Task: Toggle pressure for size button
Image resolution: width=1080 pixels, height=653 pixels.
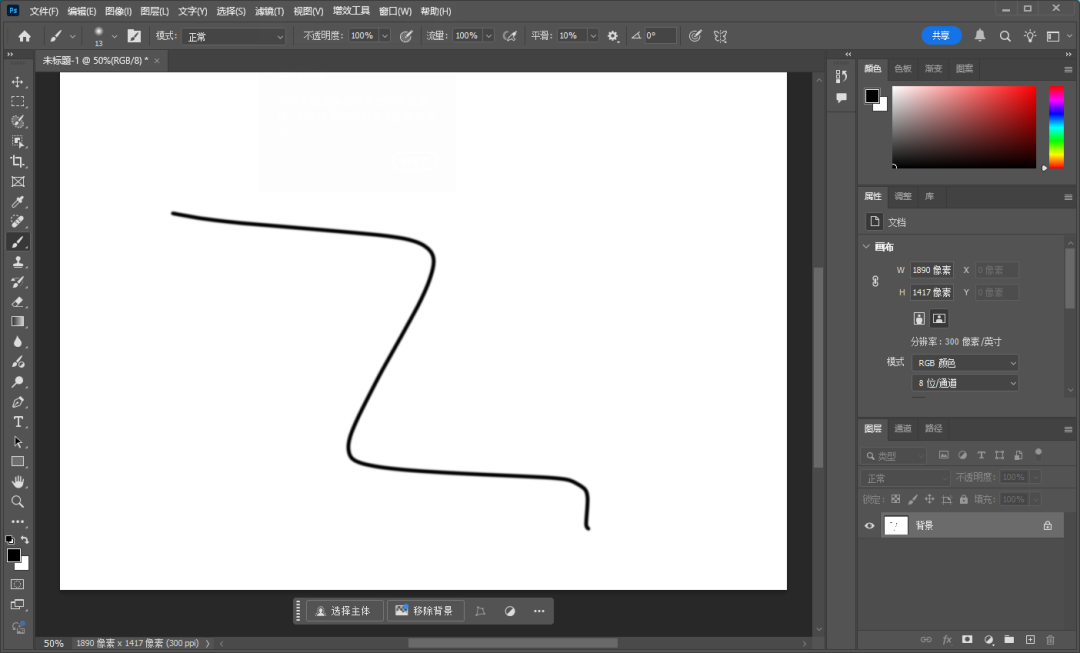Action: pos(695,37)
